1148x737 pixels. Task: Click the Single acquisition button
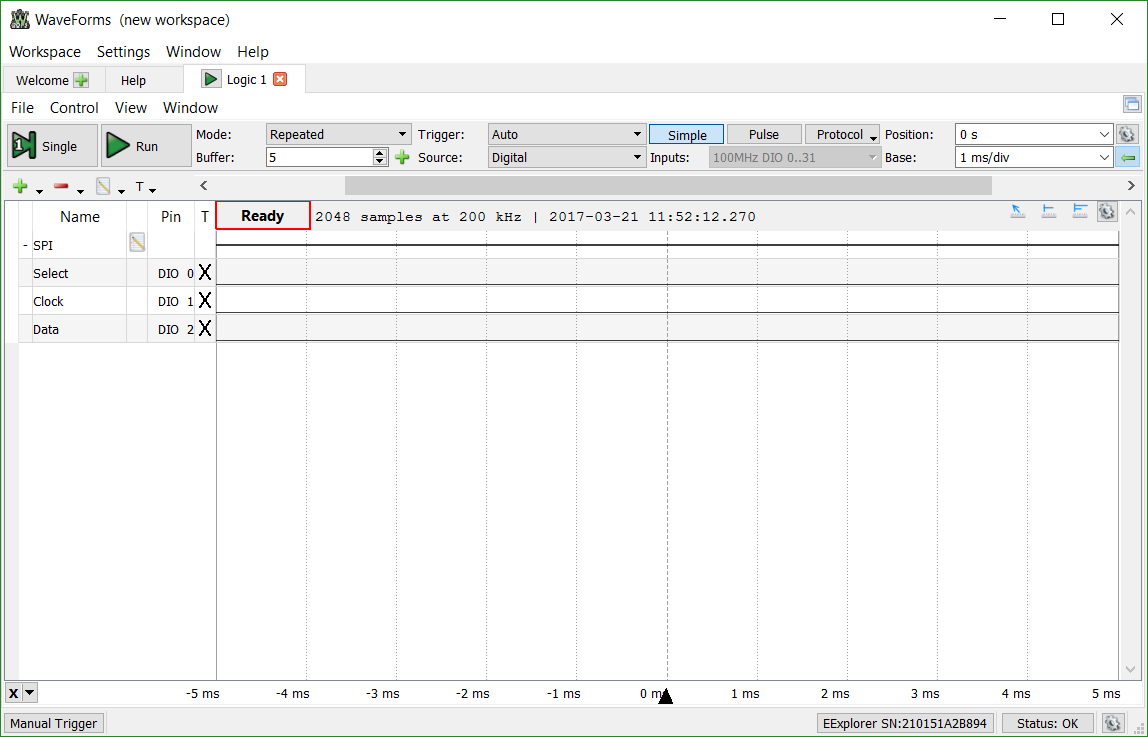[52, 146]
